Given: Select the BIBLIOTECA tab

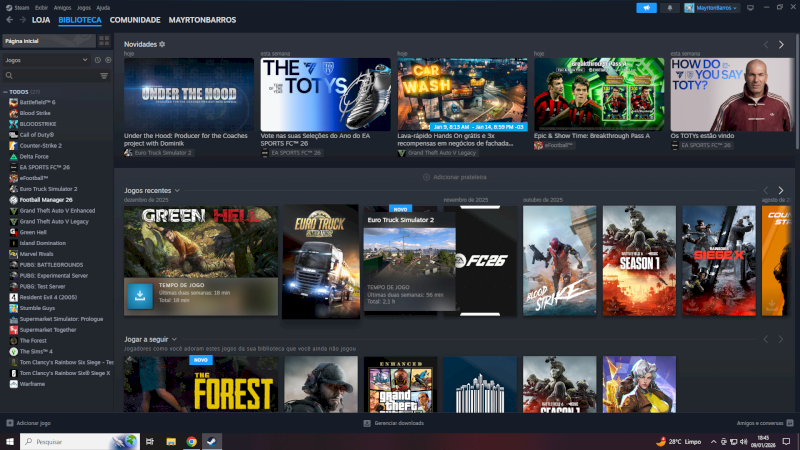Looking at the screenshot, I should point(80,20).
